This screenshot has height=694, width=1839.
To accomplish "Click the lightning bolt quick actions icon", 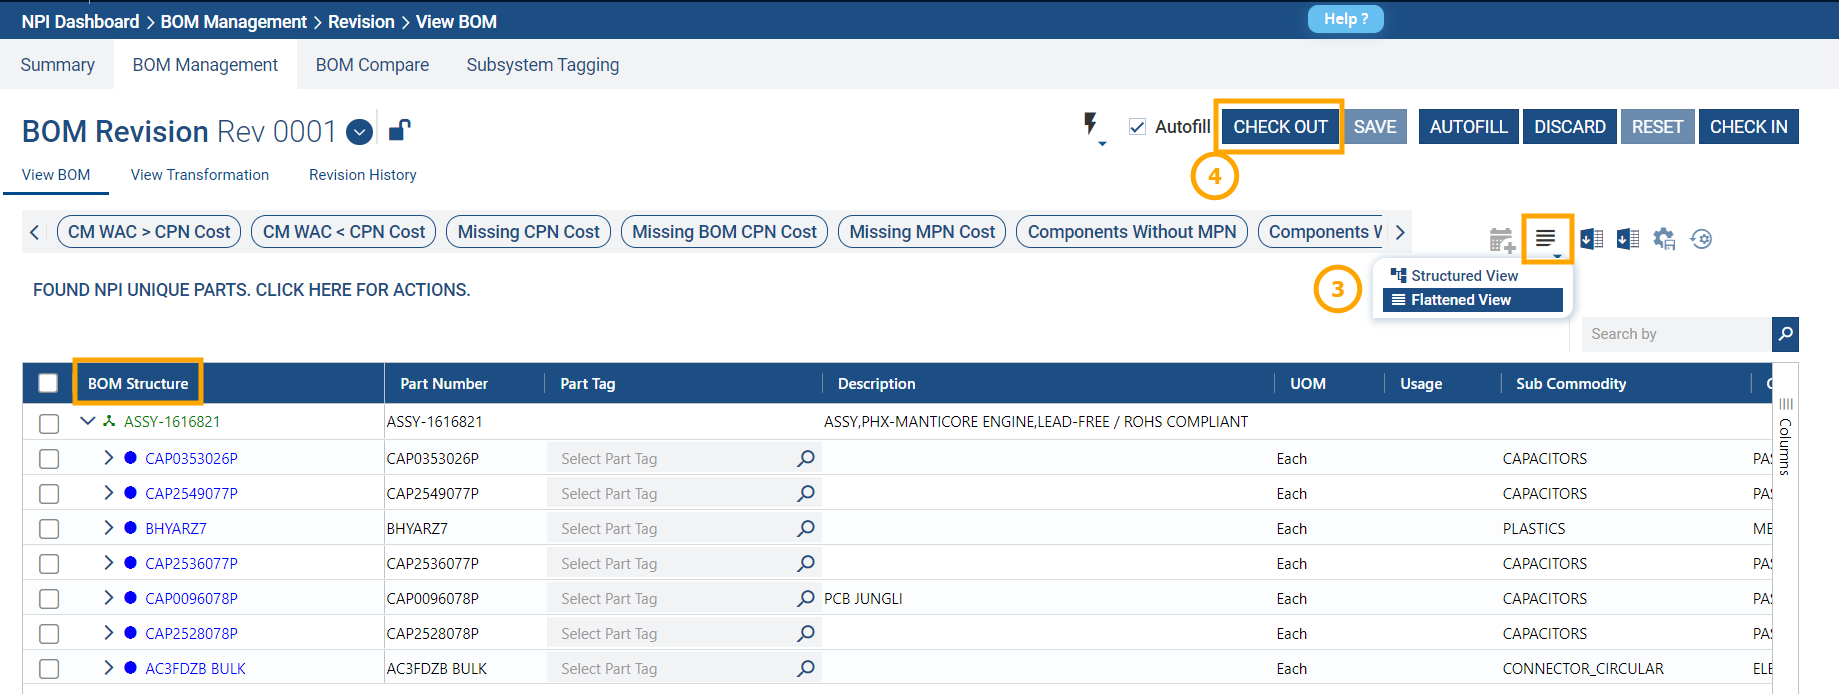I will click(x=1091, y=126).
